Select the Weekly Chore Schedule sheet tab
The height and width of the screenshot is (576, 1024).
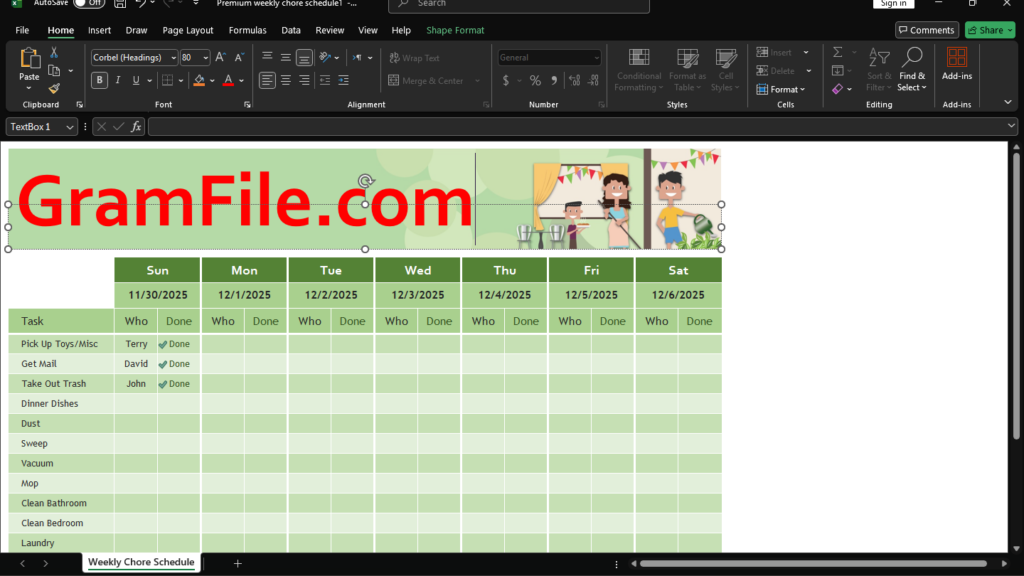pos(140,562)
